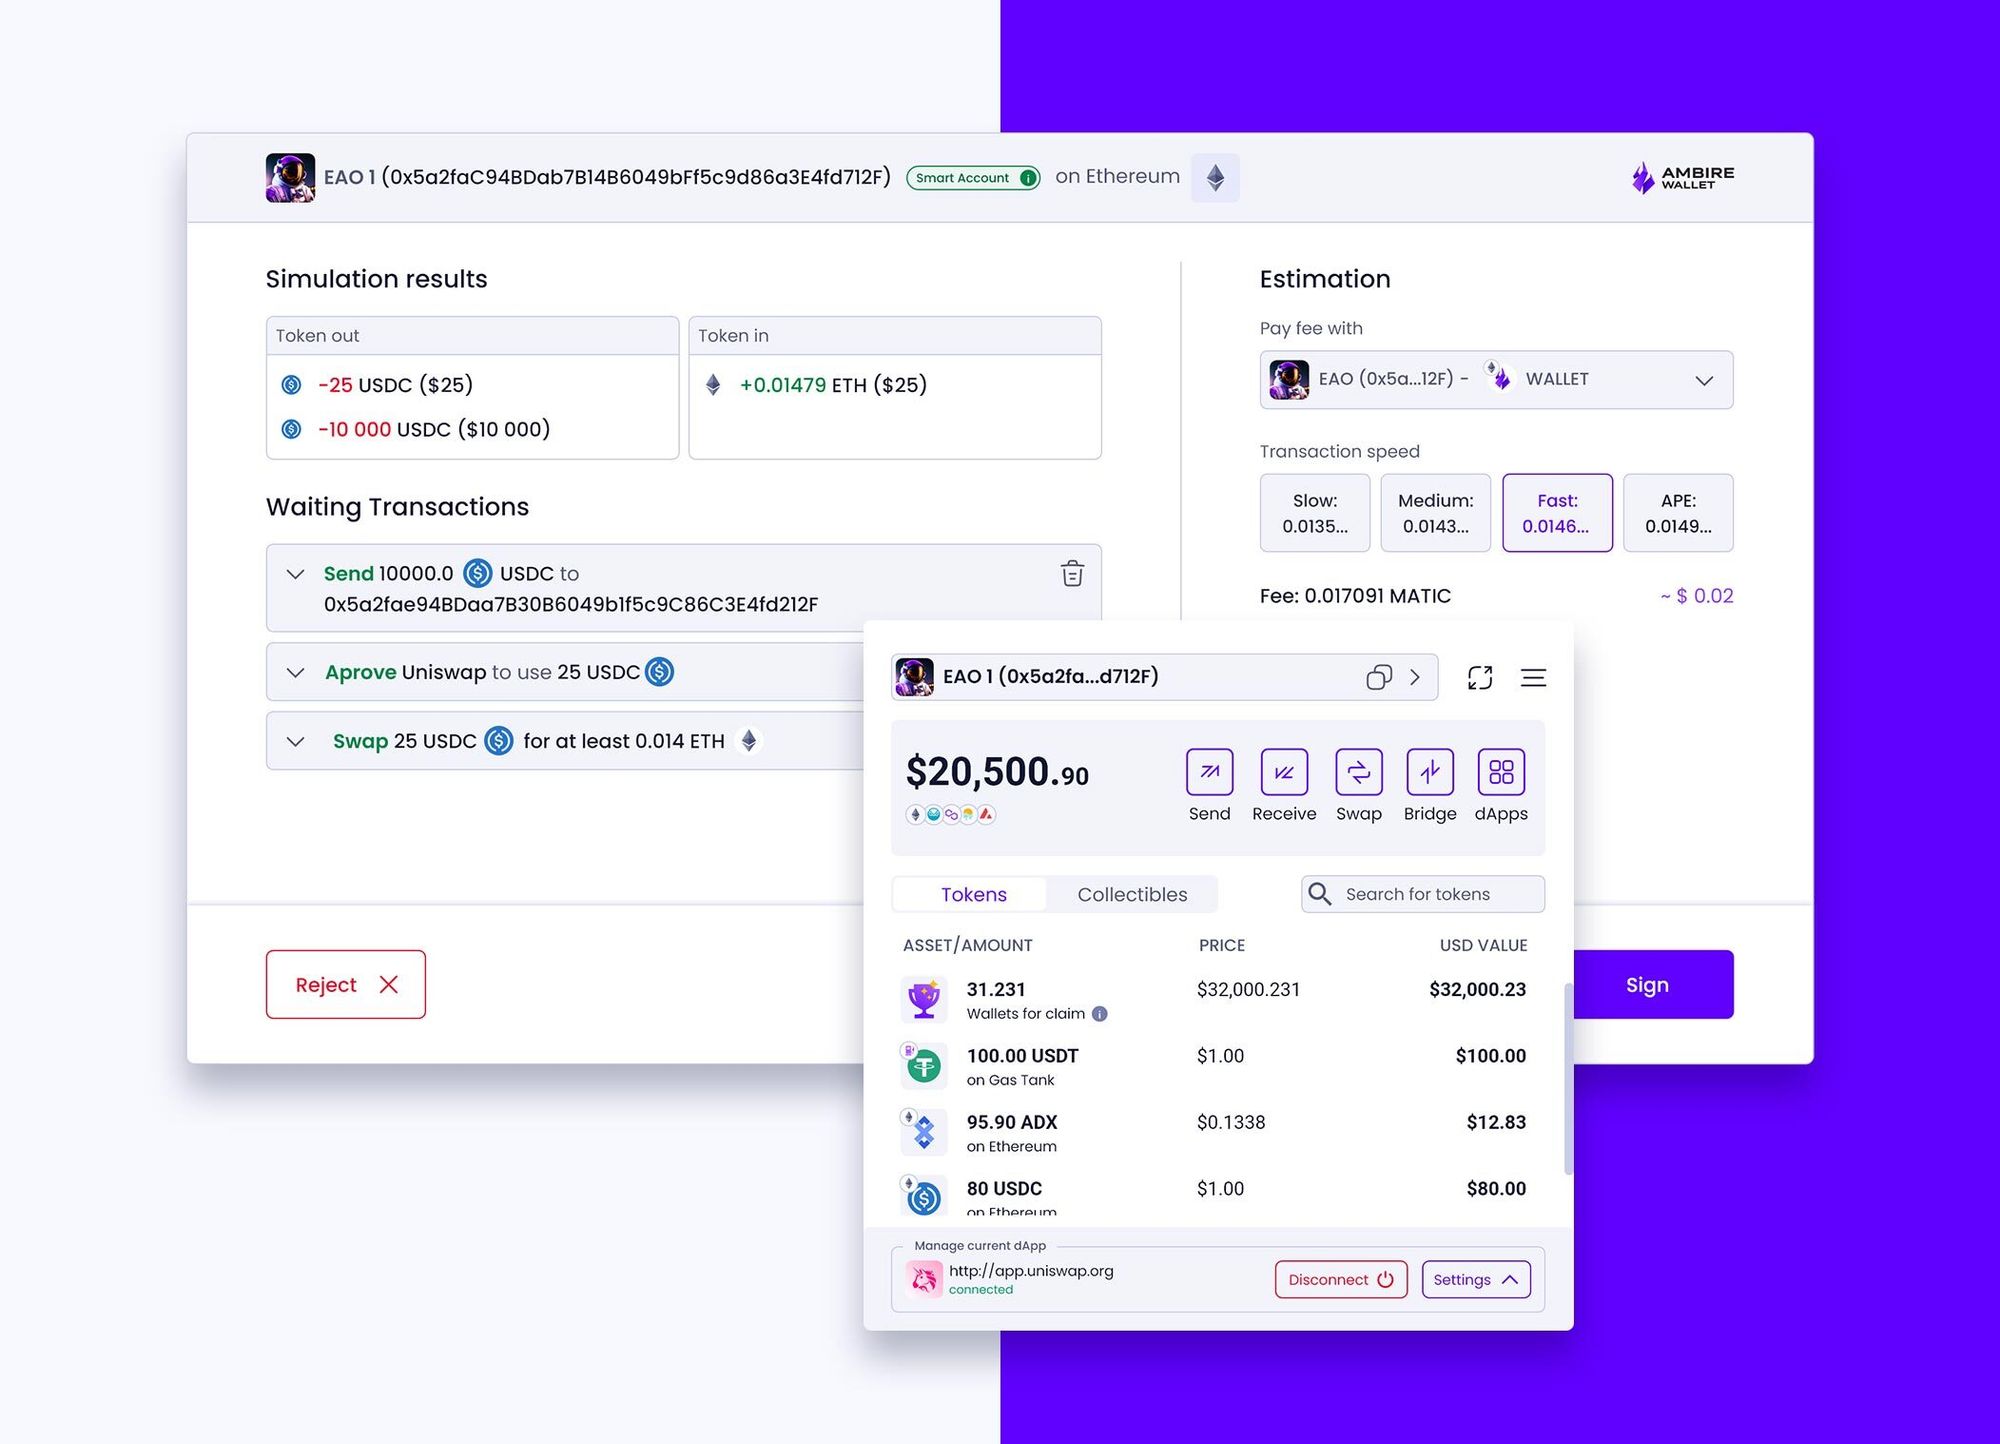Select Medium transaction speed
The image size is (2000, 1444).
(1435, 513)
